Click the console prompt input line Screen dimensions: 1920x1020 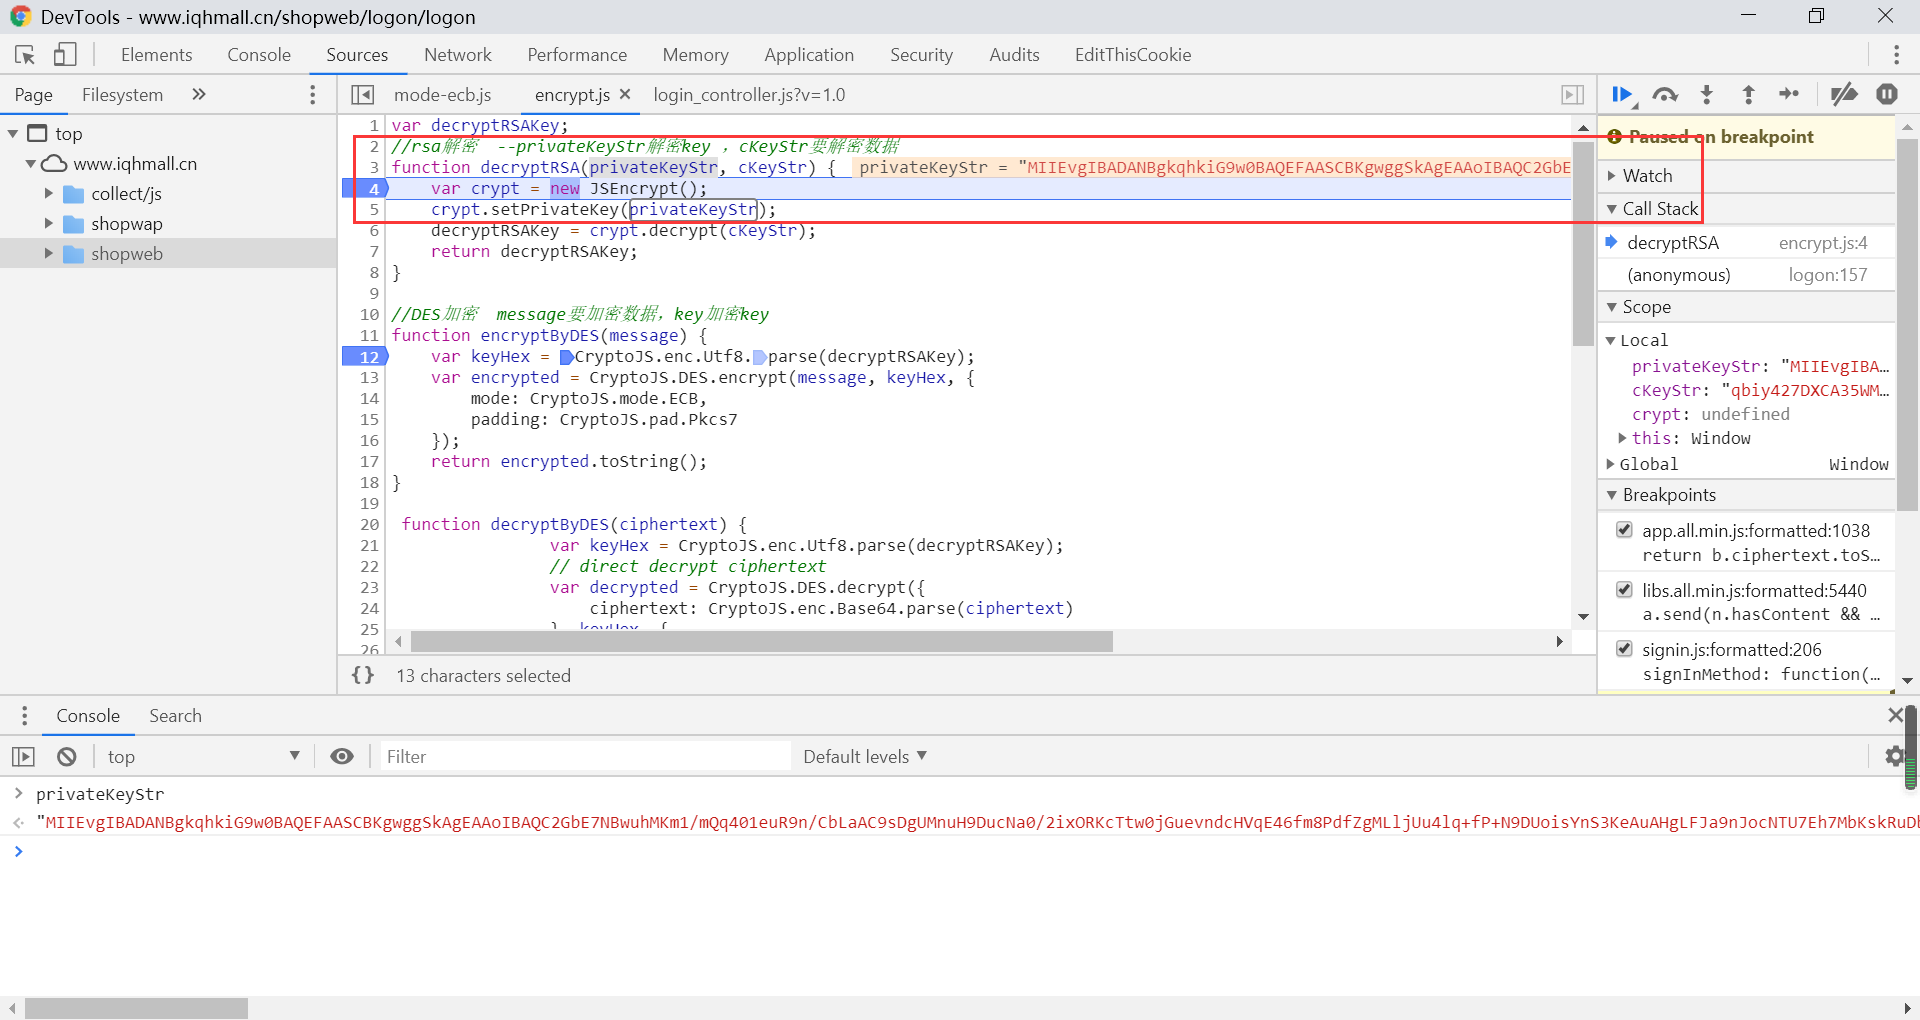(960, 852)
